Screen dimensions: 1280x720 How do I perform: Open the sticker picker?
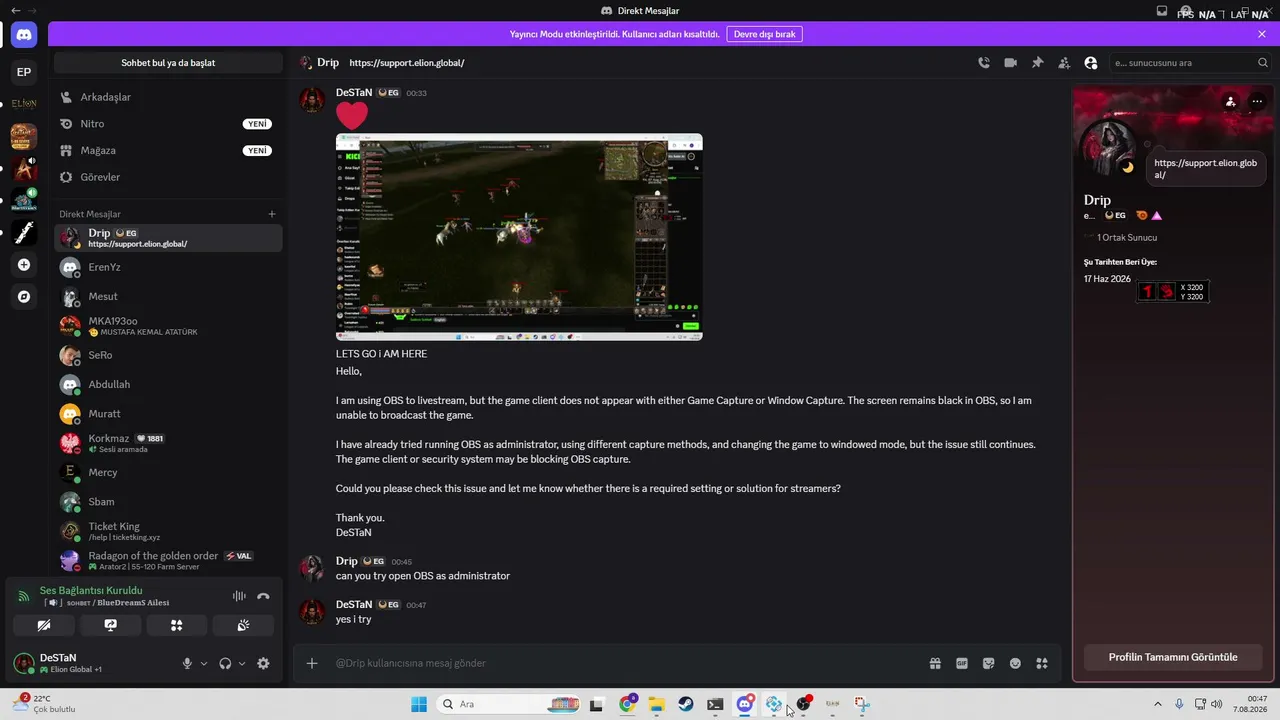click(989, 663)
